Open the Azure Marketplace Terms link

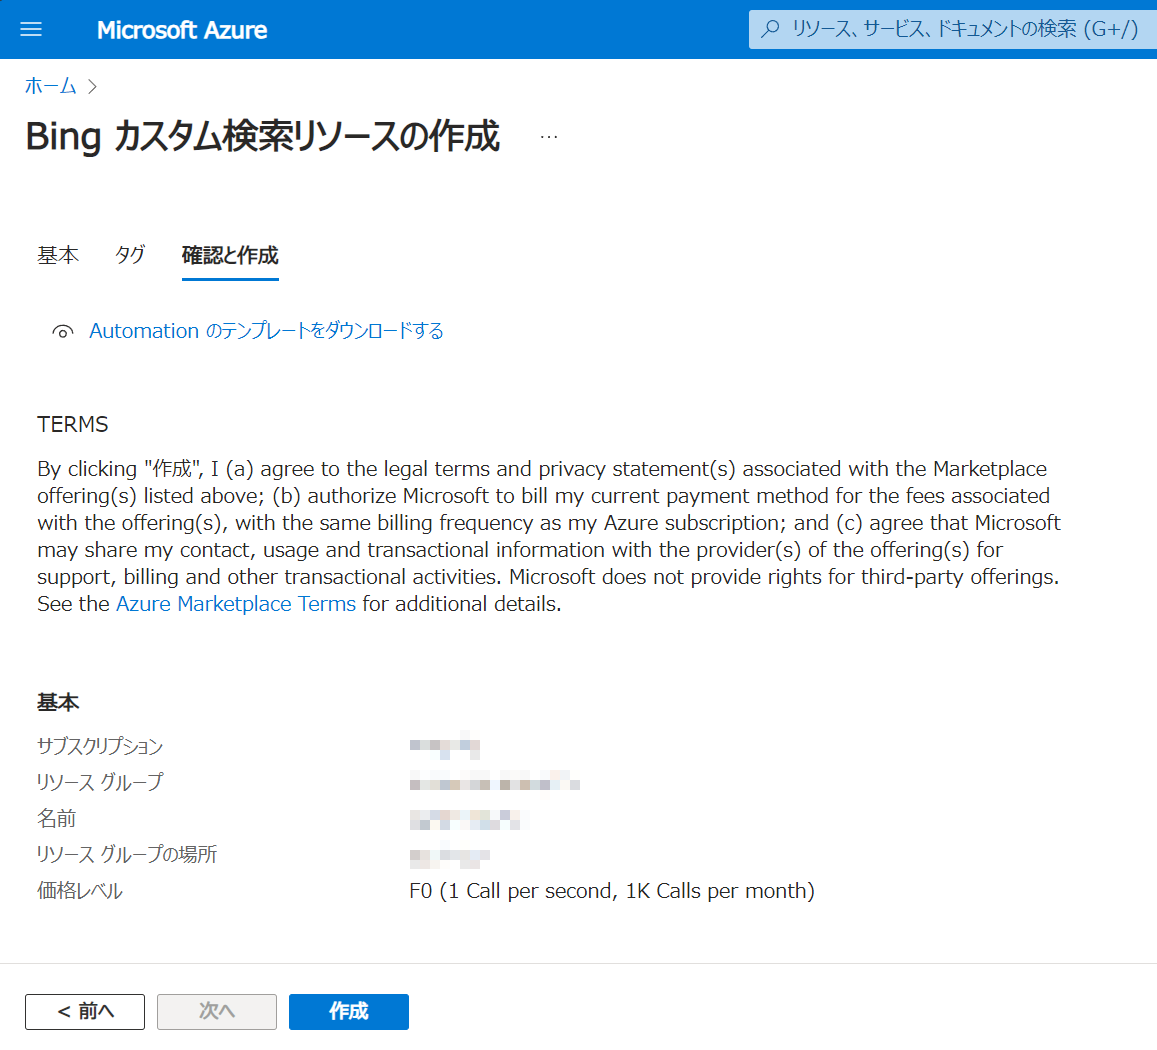point(236,604)
